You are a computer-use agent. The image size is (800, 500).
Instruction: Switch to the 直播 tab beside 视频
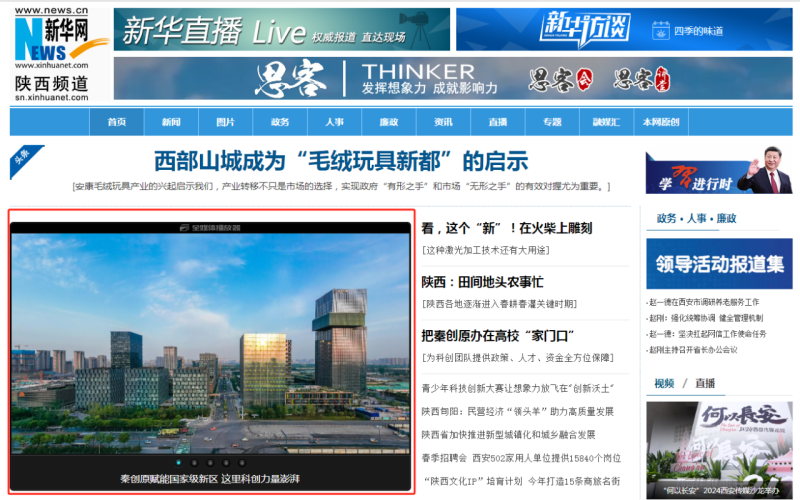(x=705, y=383)
